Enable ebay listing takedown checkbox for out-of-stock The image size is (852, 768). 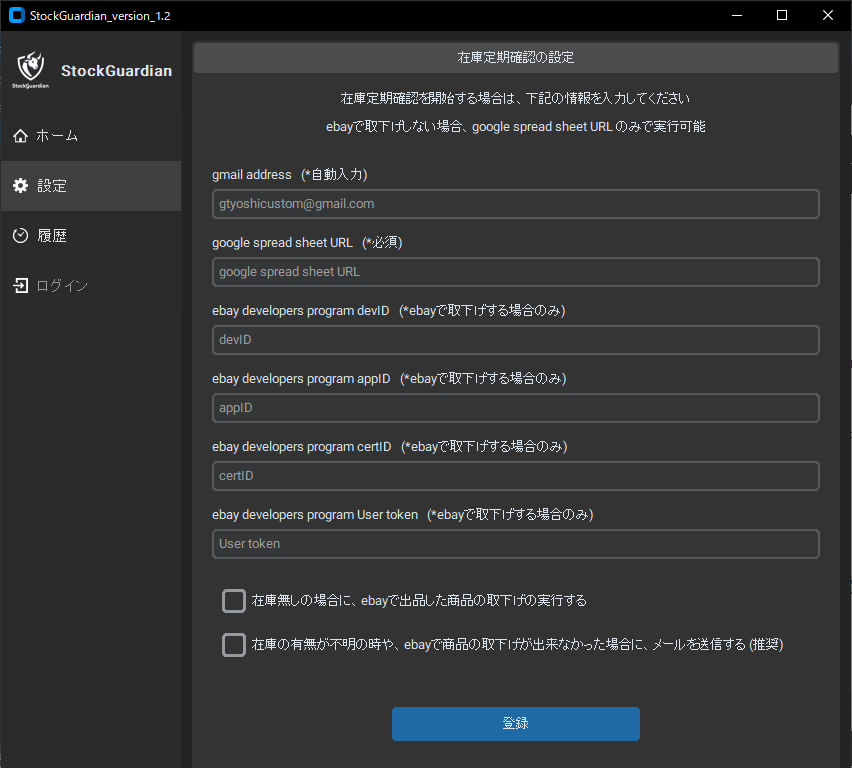tap(234, 601)
